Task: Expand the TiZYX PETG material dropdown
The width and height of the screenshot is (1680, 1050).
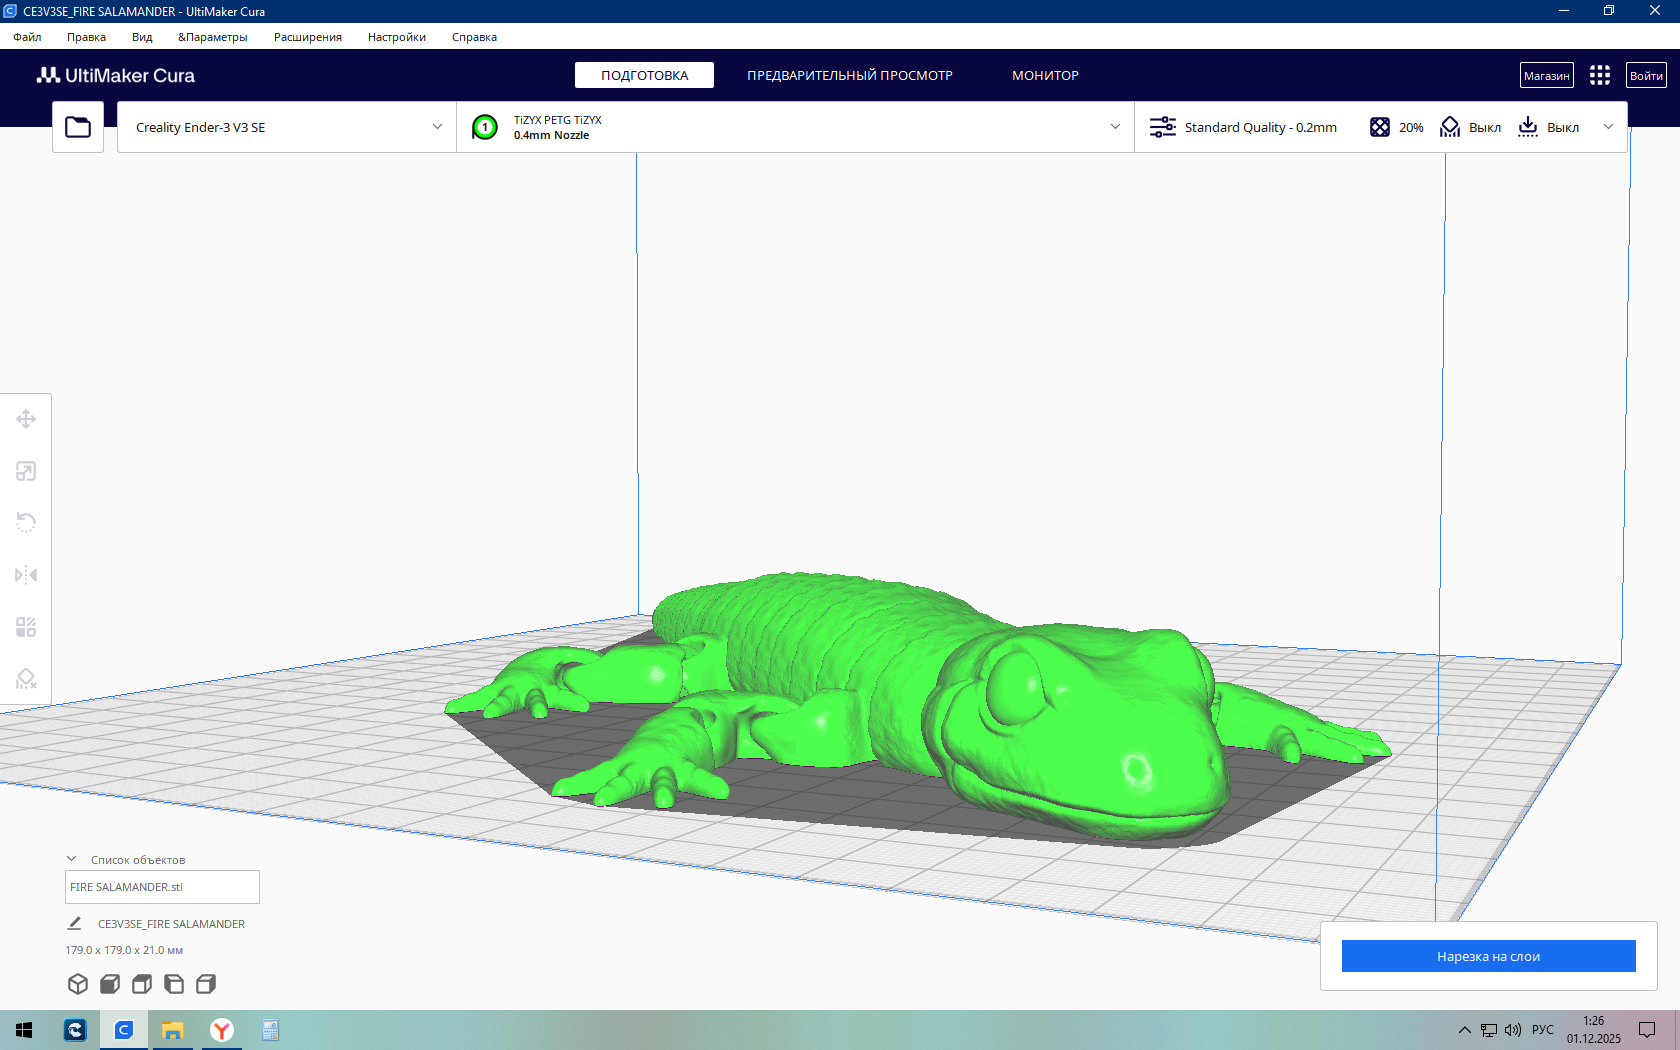Action: (796, 127)
